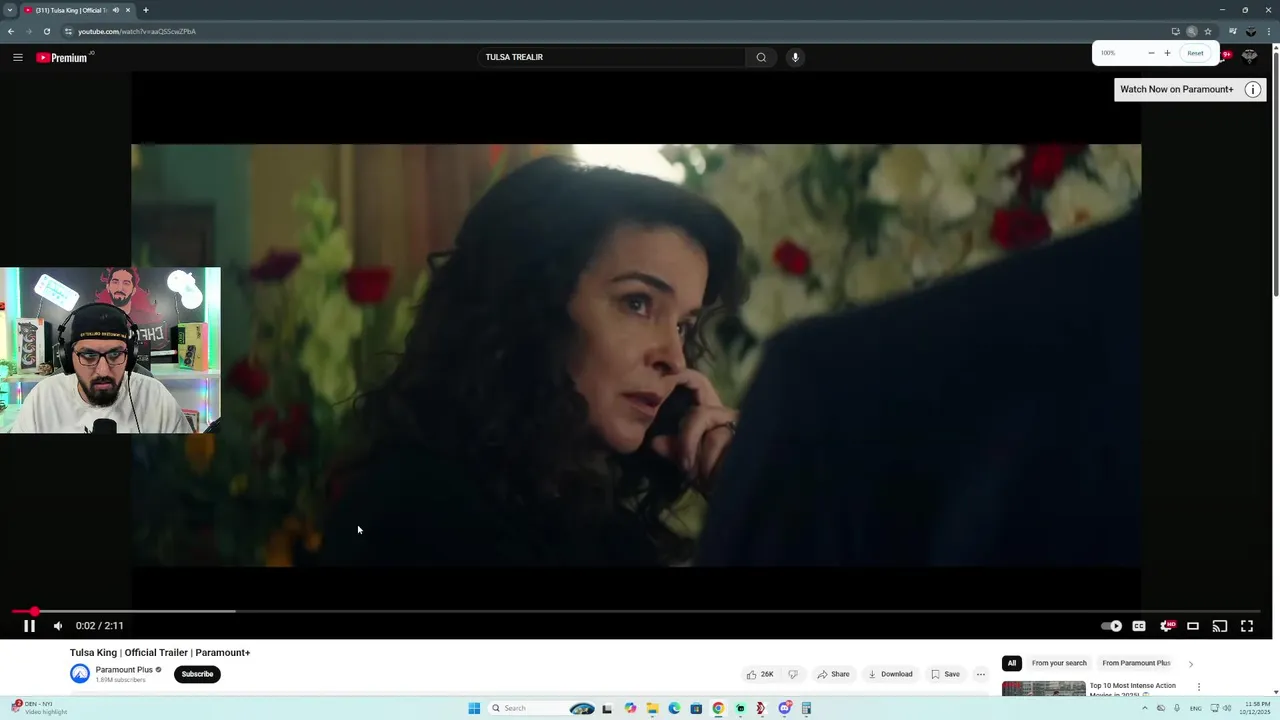Viewport: 1280px width, 720px height.
Task: Open YouTube account avatar menu
Action: click(x=1250, y=56)
